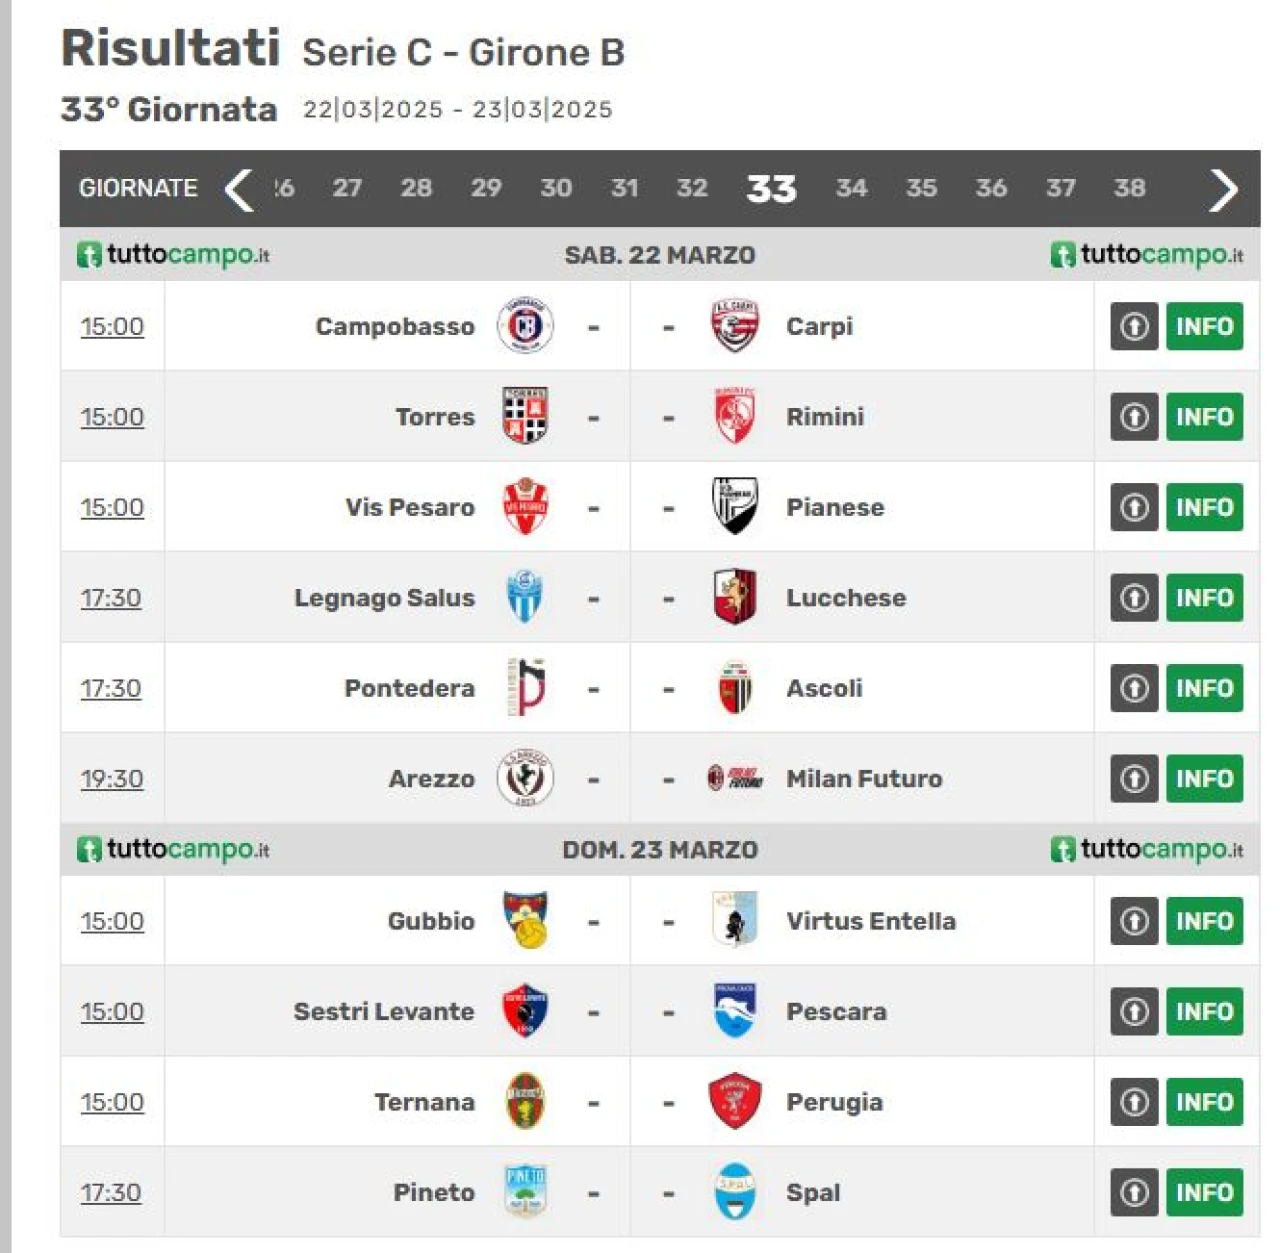Screen dimensions: 1280x1253
Task: Click the Lucchese team crest
Action: [x=735, y=597]
